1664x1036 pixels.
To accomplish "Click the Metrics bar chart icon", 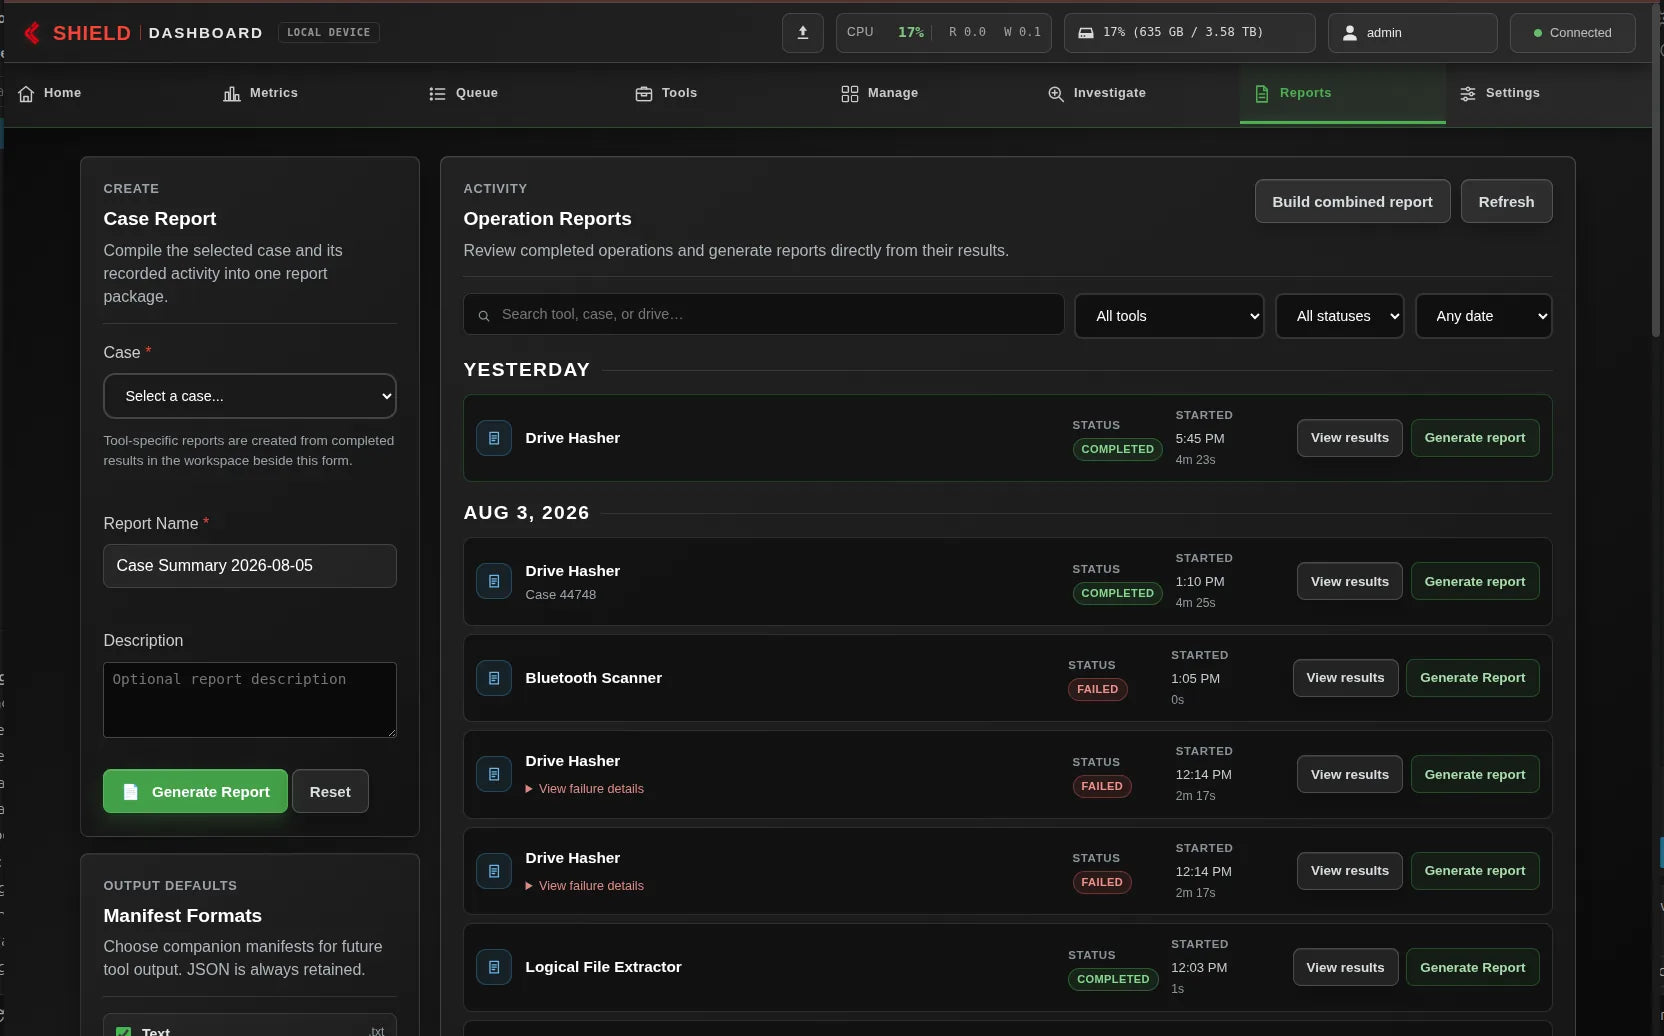I will click(x=232, y=93).
